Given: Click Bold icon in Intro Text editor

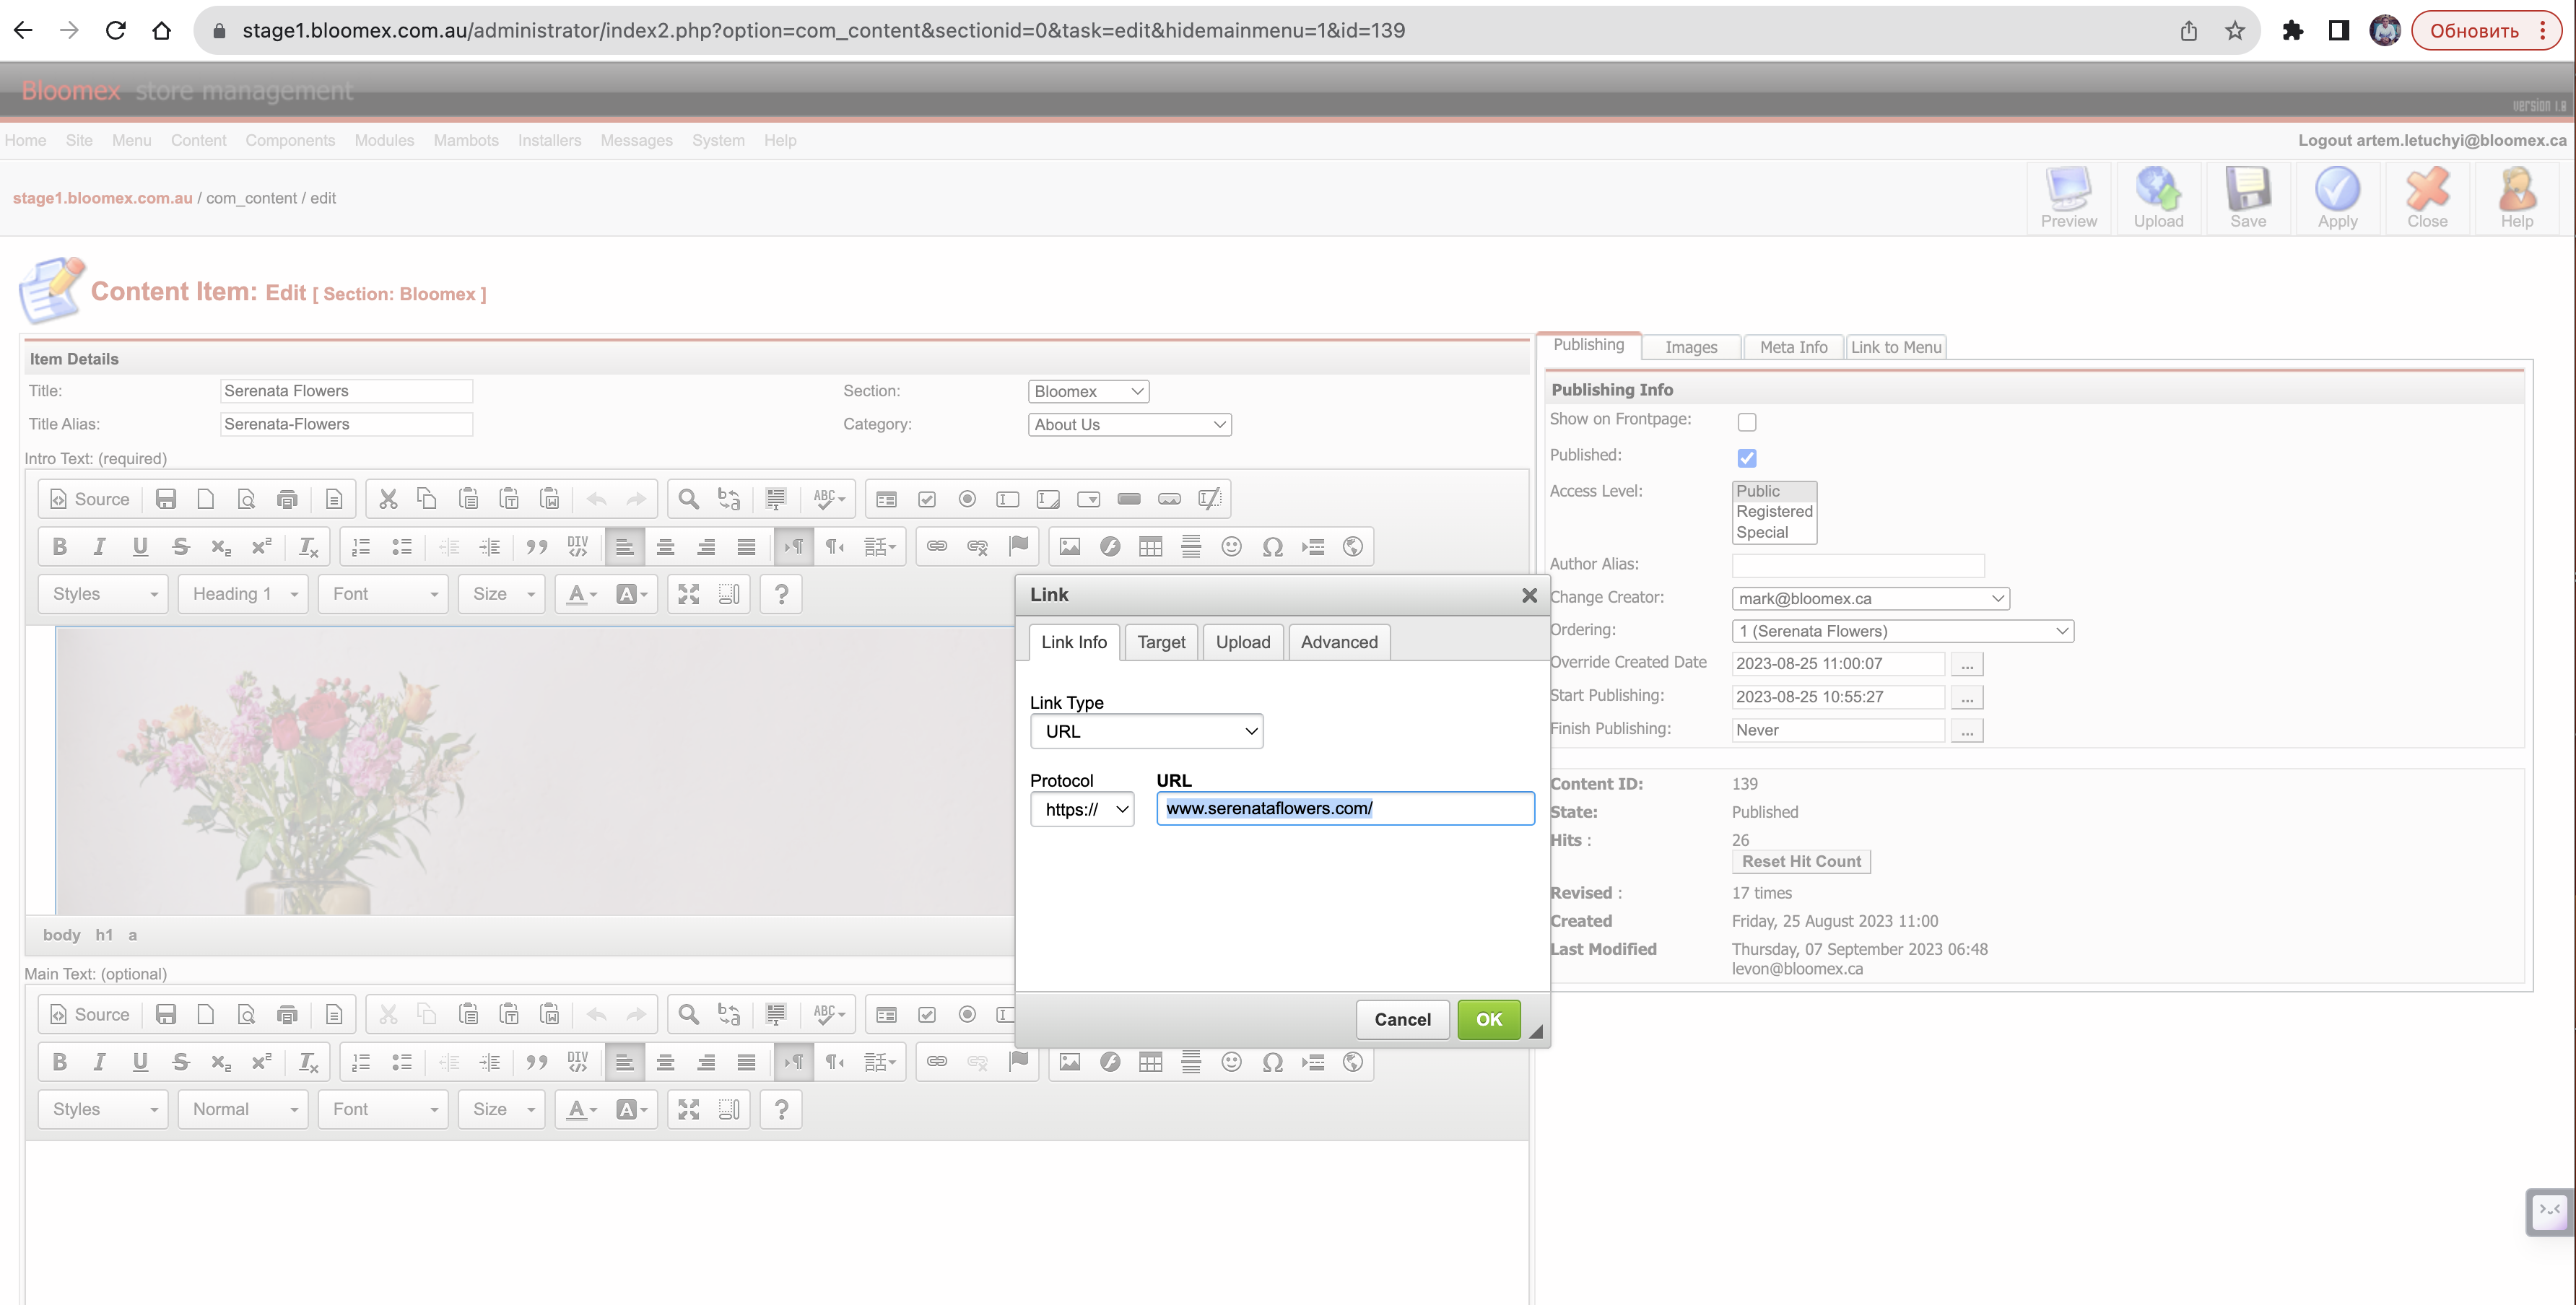Looking at the screenshot, I should tap(59, 547).
